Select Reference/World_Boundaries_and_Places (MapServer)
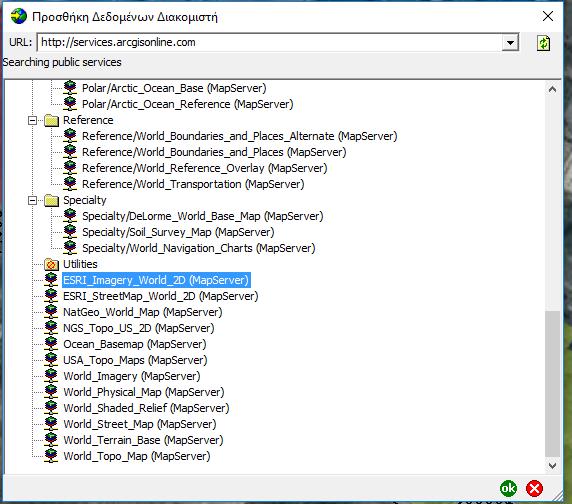This screenshot has width=572, height=504. [x=214, y=152]
